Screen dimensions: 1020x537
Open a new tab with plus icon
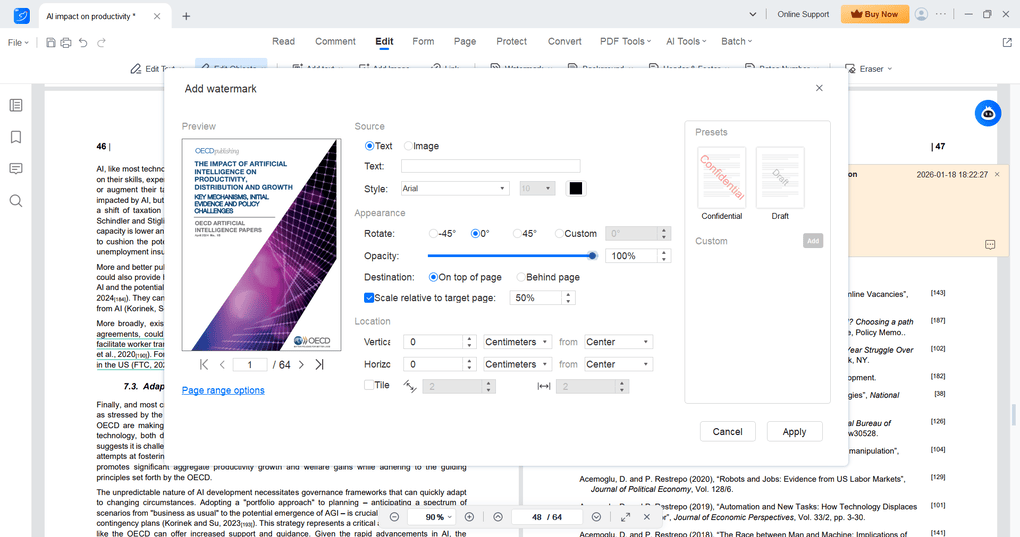tap(186, 16)
